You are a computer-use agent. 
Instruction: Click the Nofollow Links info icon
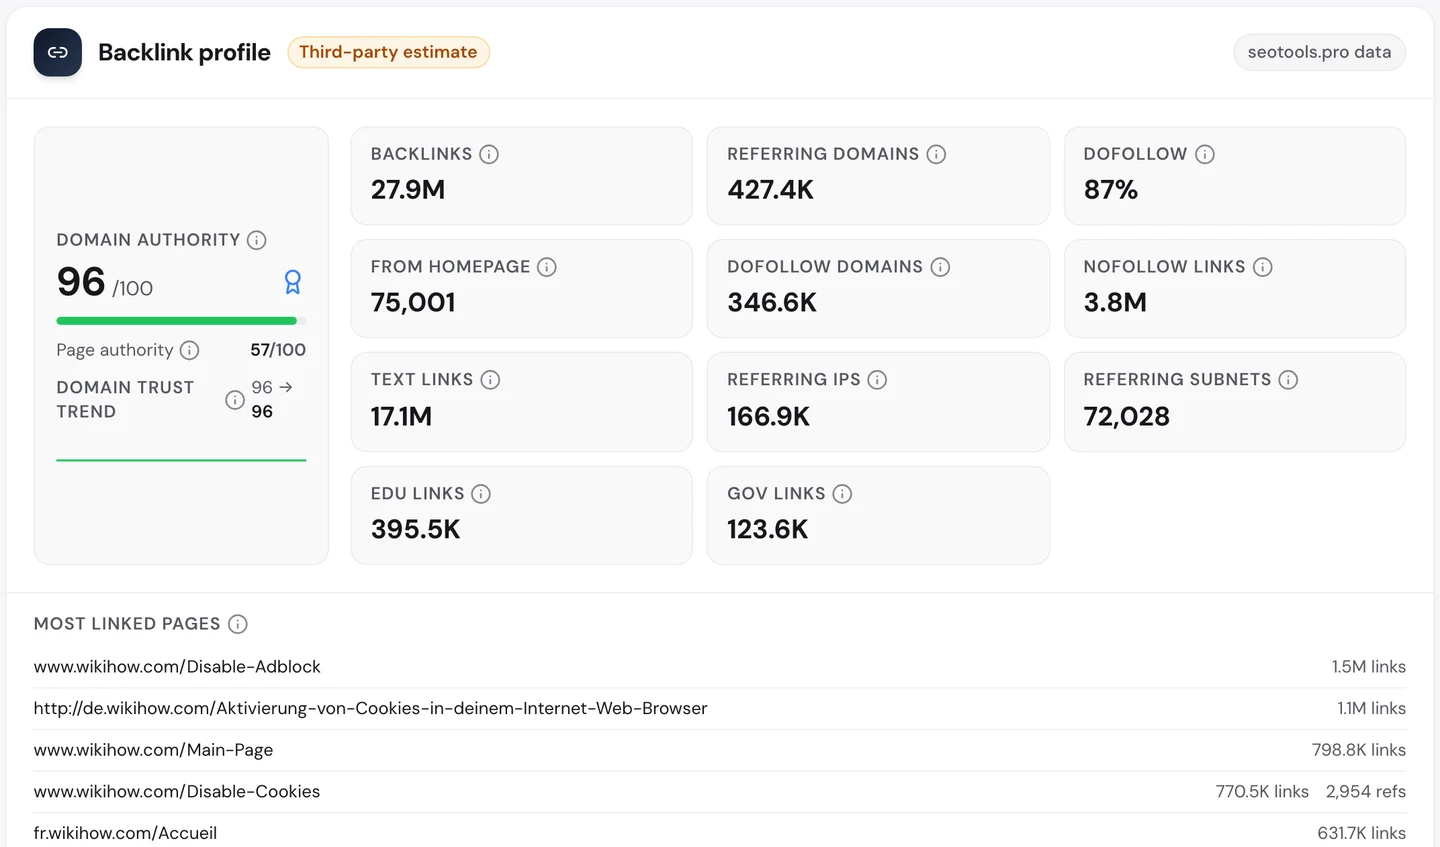click(x=1263, y=267)
